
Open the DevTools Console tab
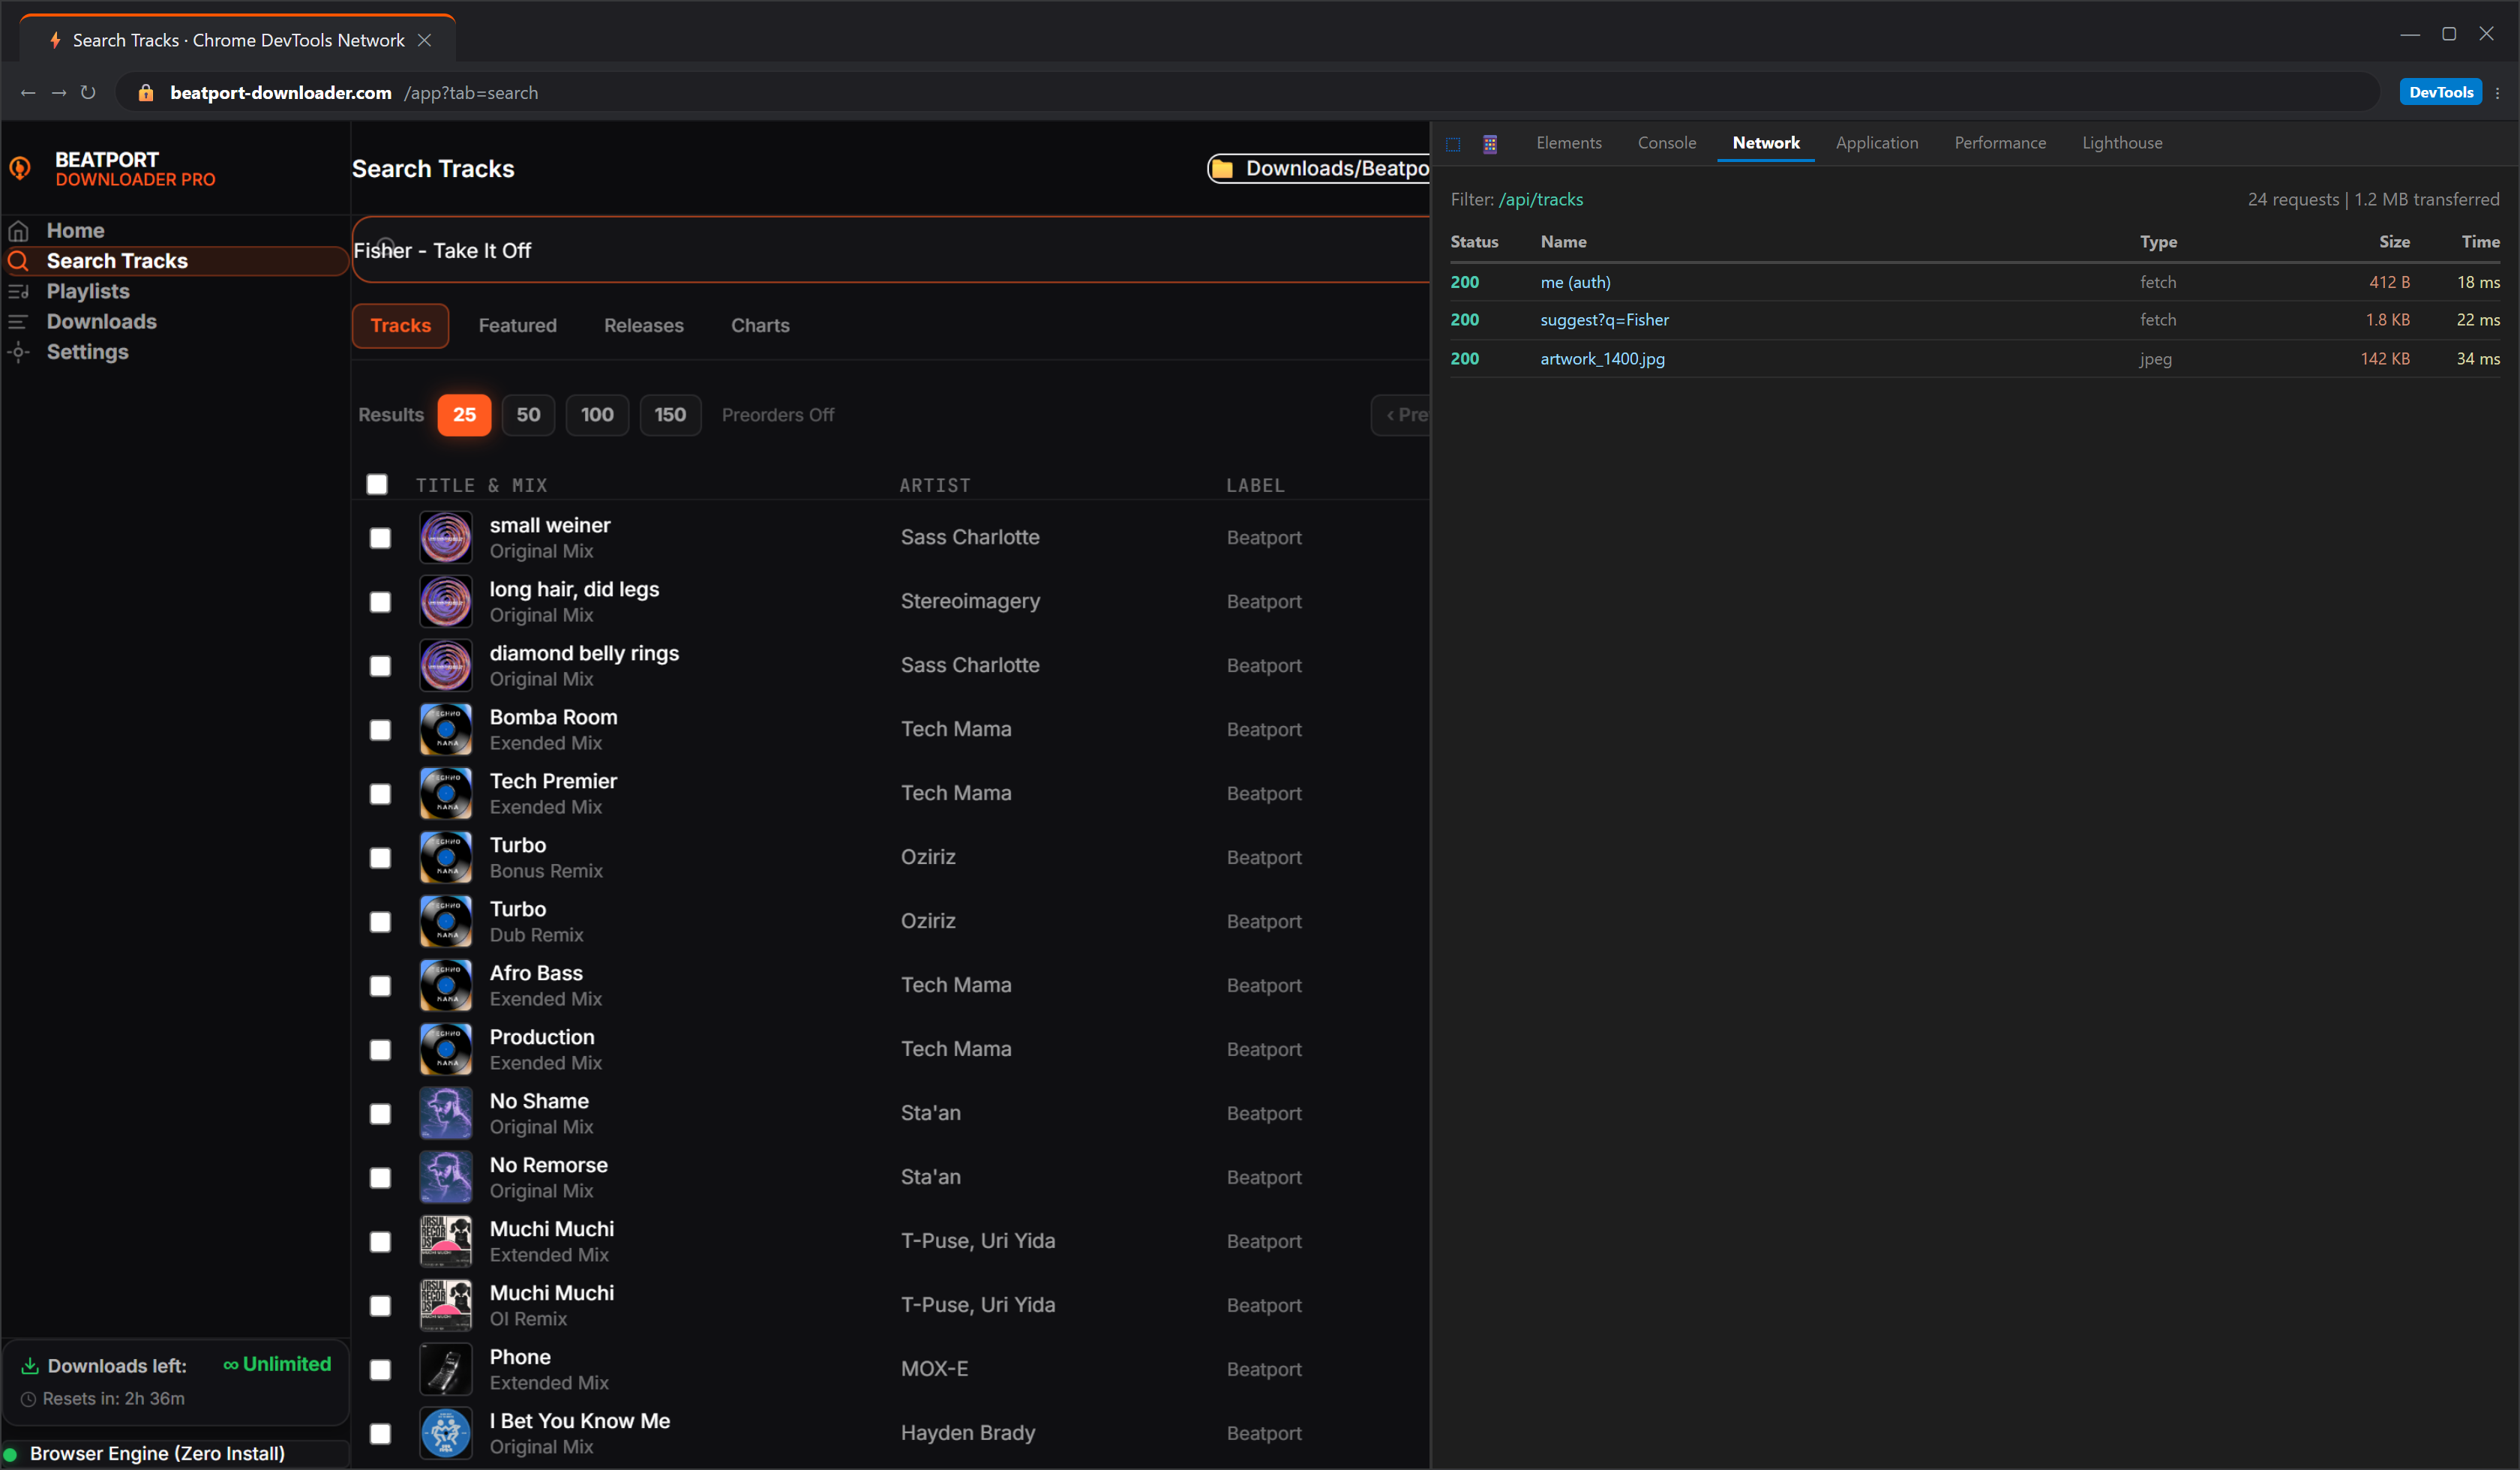coord(1667,143)
